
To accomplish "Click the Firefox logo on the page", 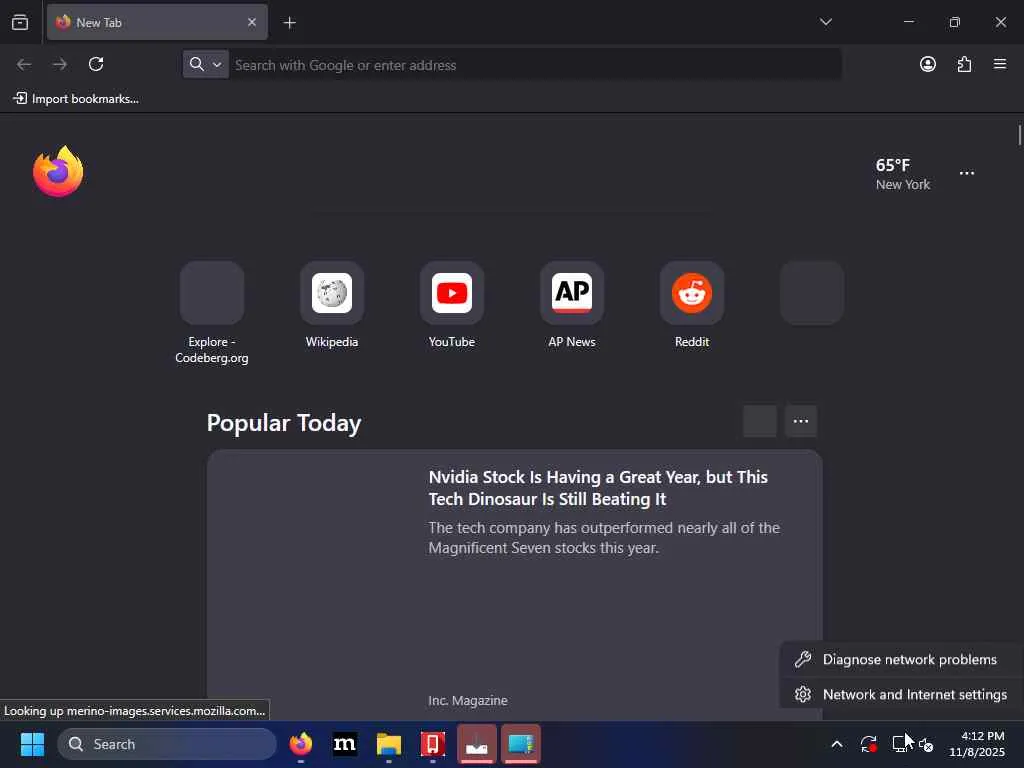I will 58,171.
